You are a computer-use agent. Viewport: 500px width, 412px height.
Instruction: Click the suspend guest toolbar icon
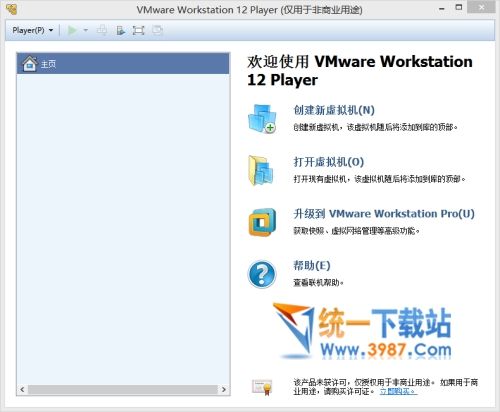[120, 30]
